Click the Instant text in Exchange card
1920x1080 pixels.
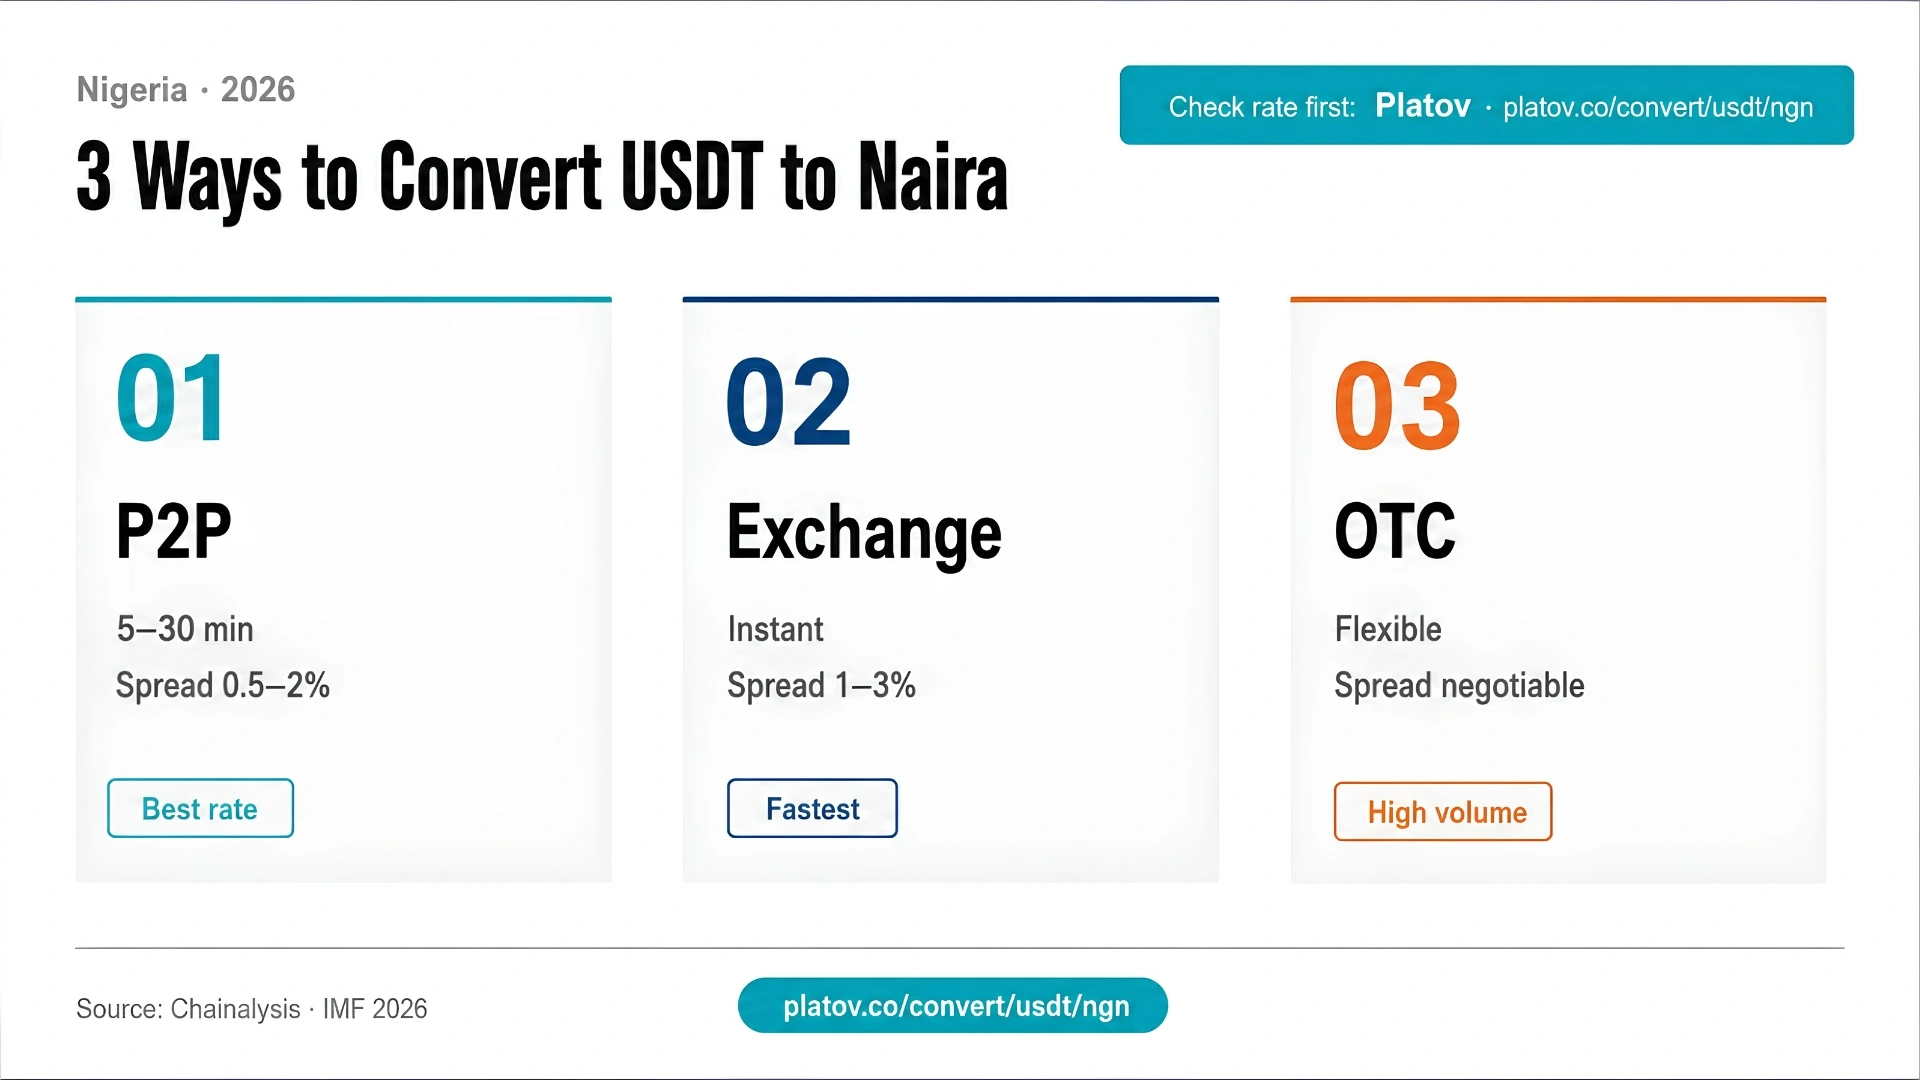pos(775,629)
